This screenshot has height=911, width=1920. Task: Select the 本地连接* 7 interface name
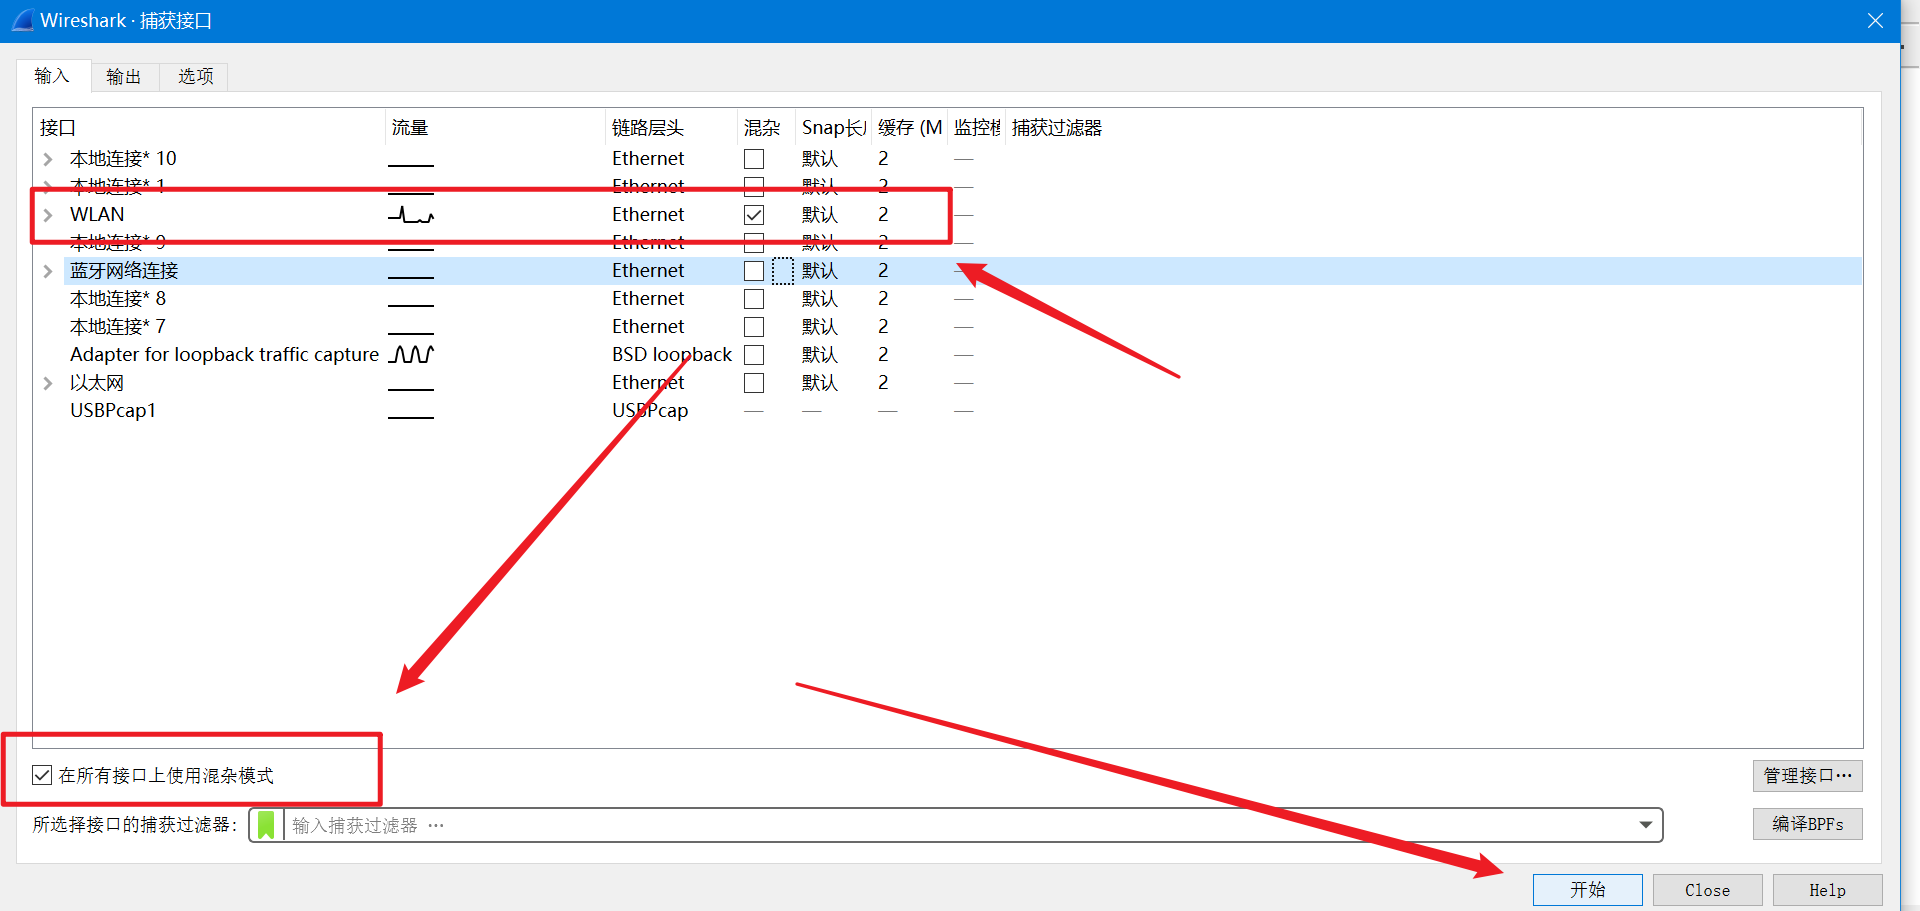point(118,327)
